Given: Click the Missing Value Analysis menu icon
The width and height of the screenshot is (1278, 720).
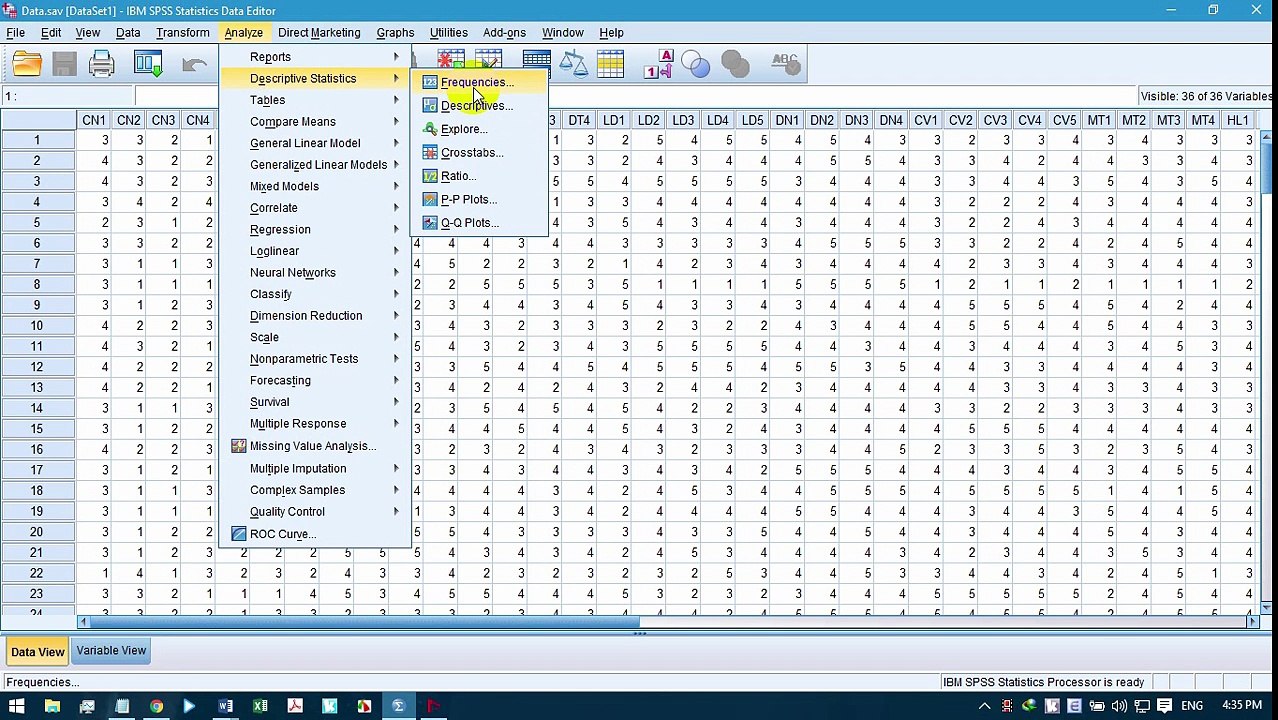Looking at the screenshot, I should 239,446.
